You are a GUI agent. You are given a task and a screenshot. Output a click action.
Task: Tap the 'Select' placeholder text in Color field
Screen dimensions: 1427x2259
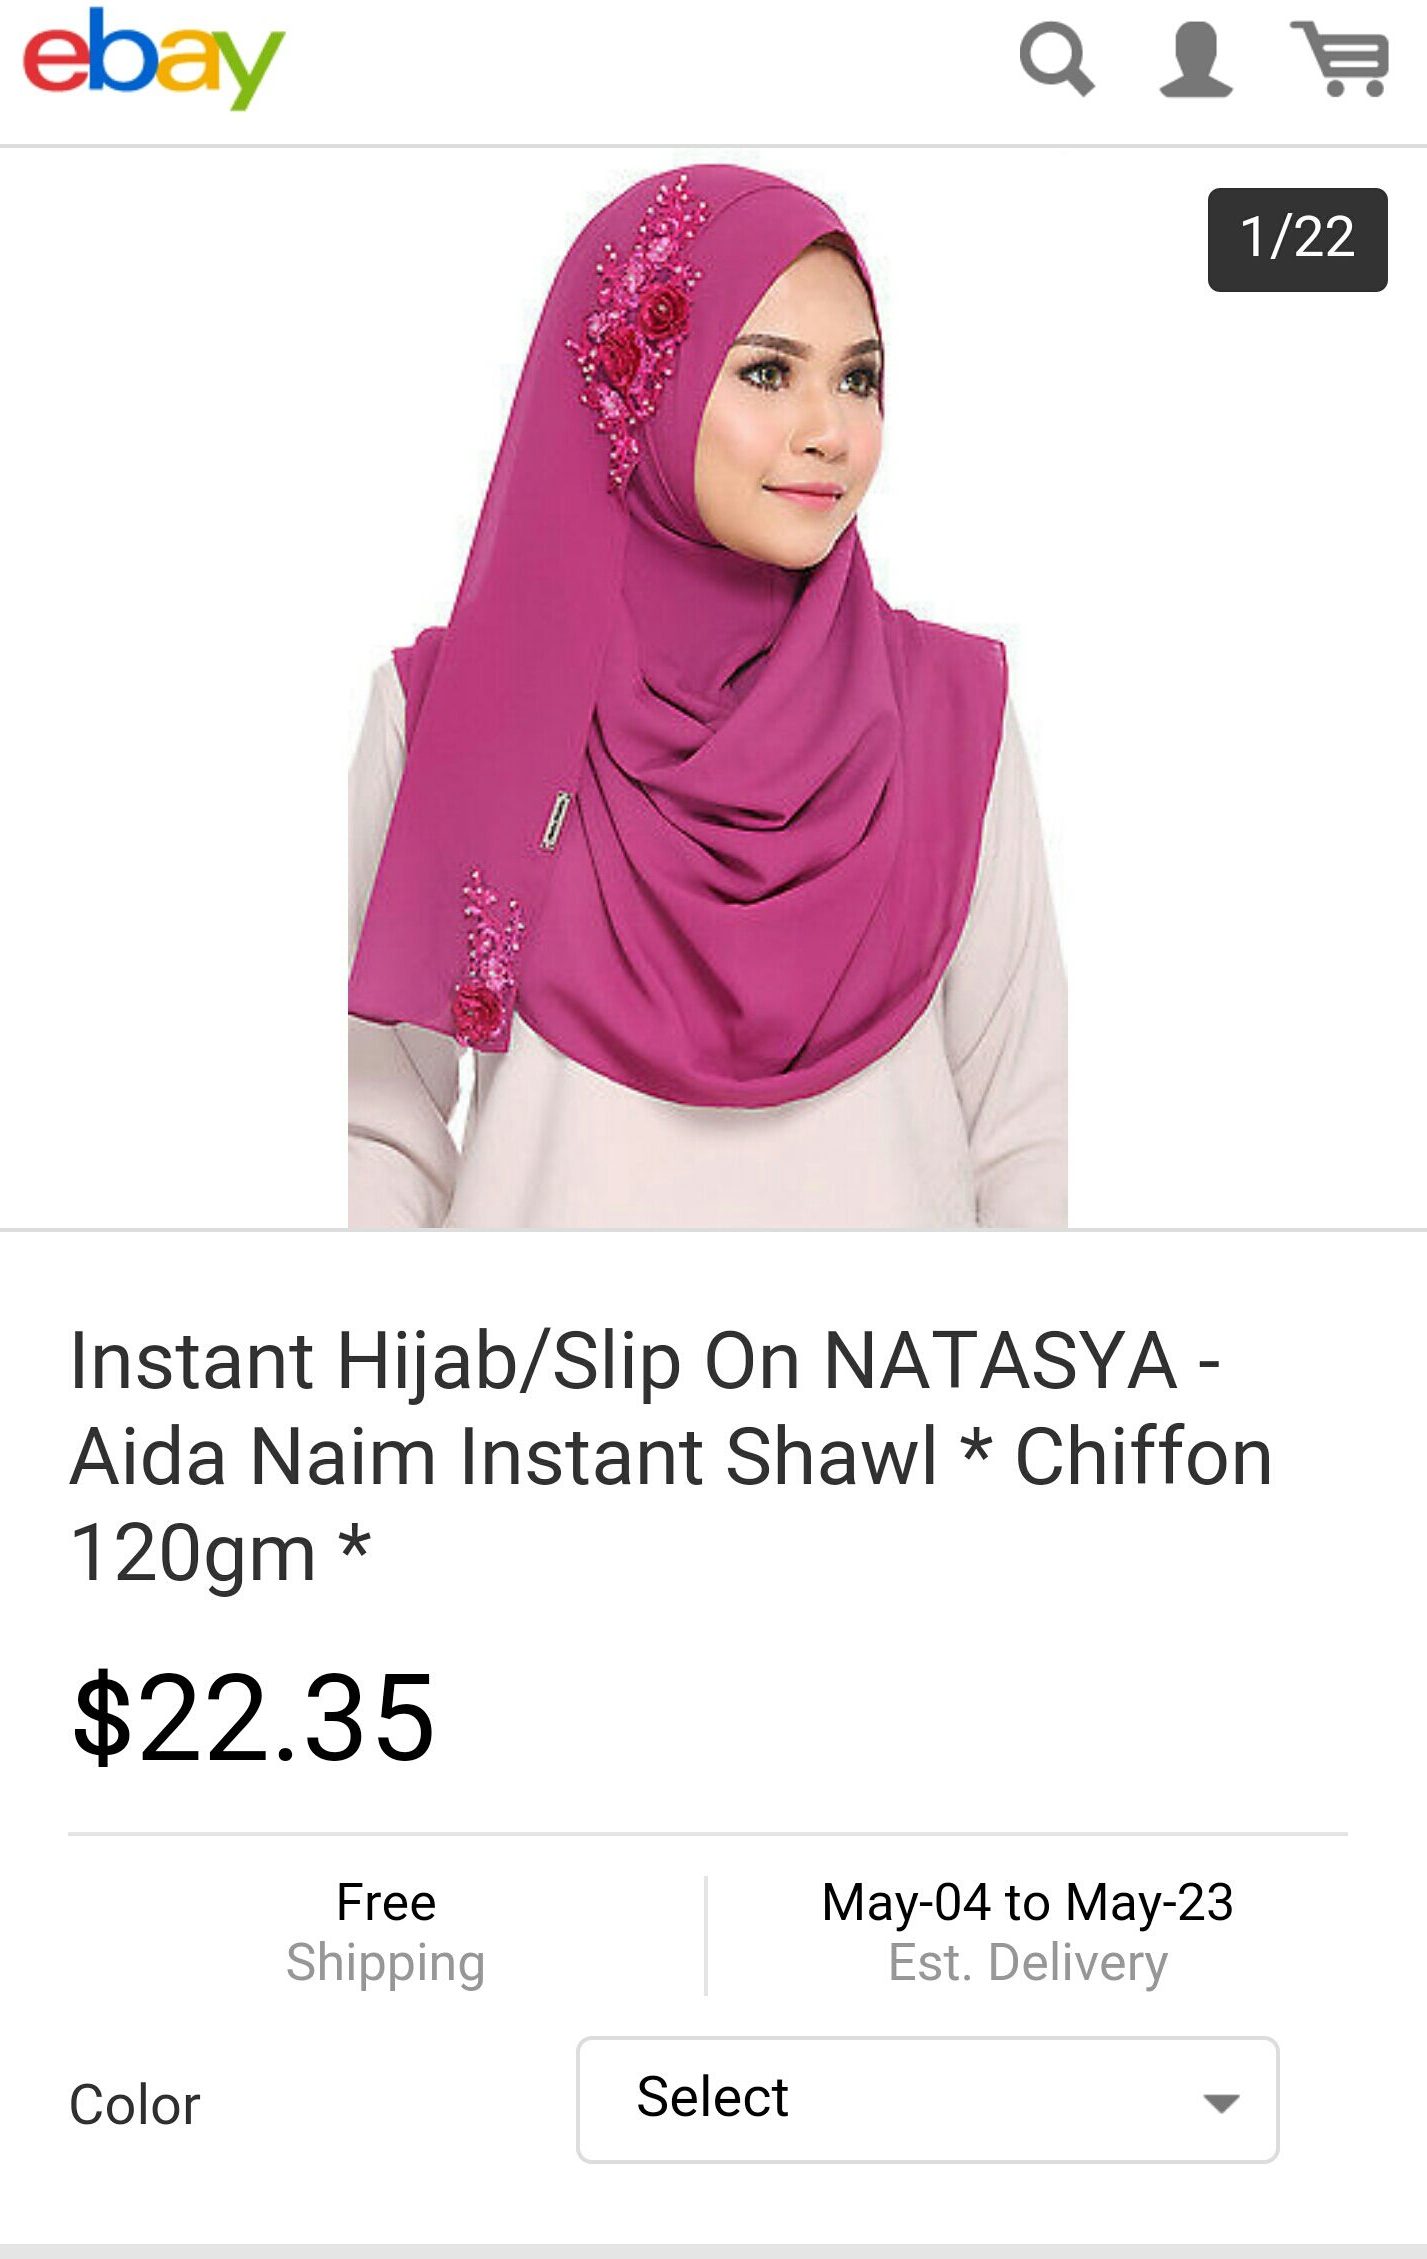pyautogui.click(x=712, y=2097)
